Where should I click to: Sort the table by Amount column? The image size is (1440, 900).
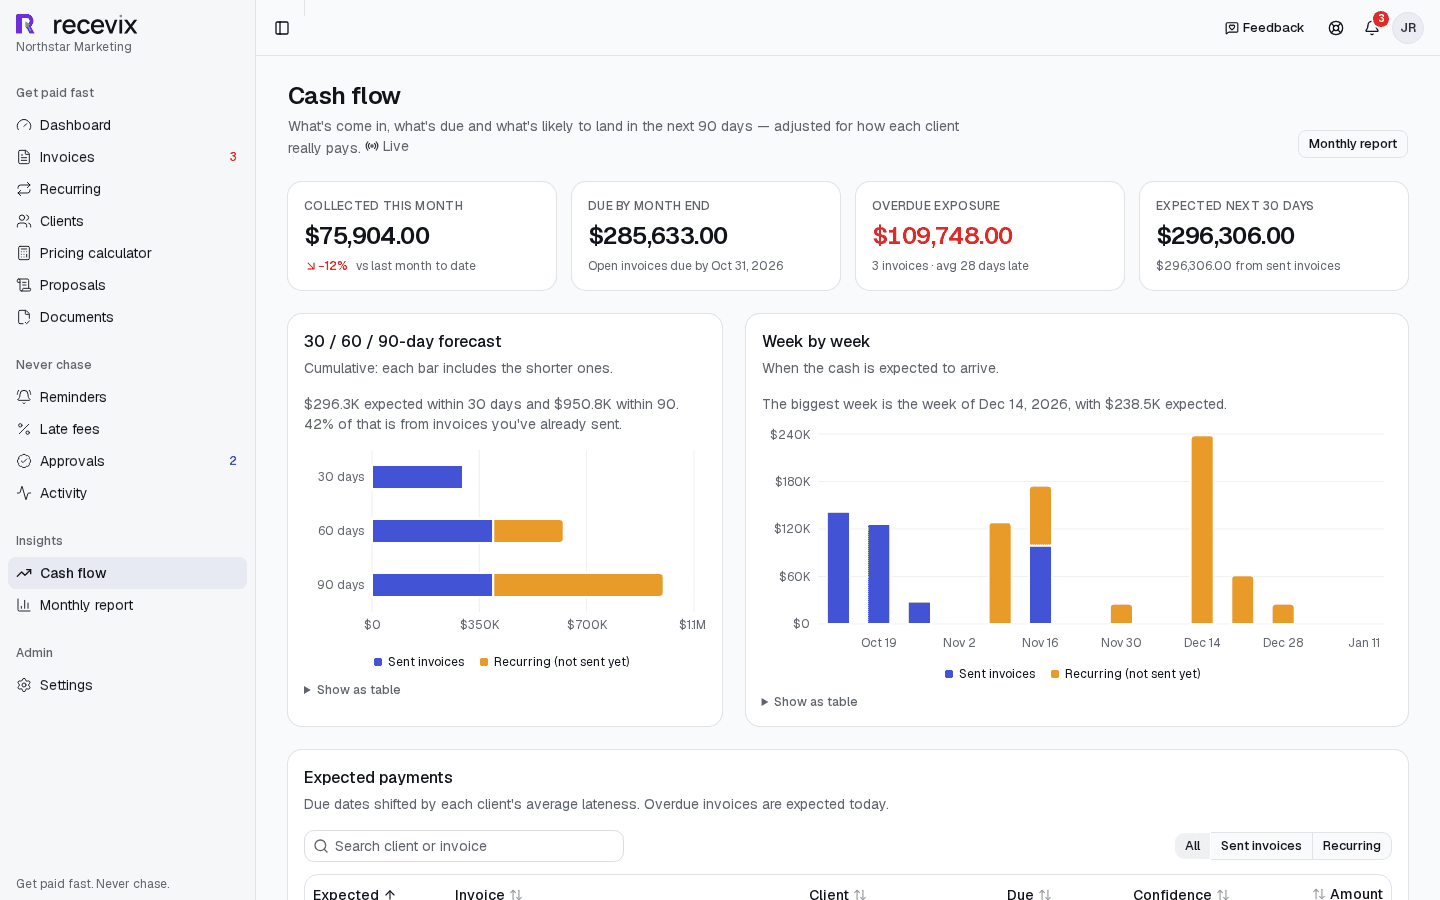point(1348,894)
